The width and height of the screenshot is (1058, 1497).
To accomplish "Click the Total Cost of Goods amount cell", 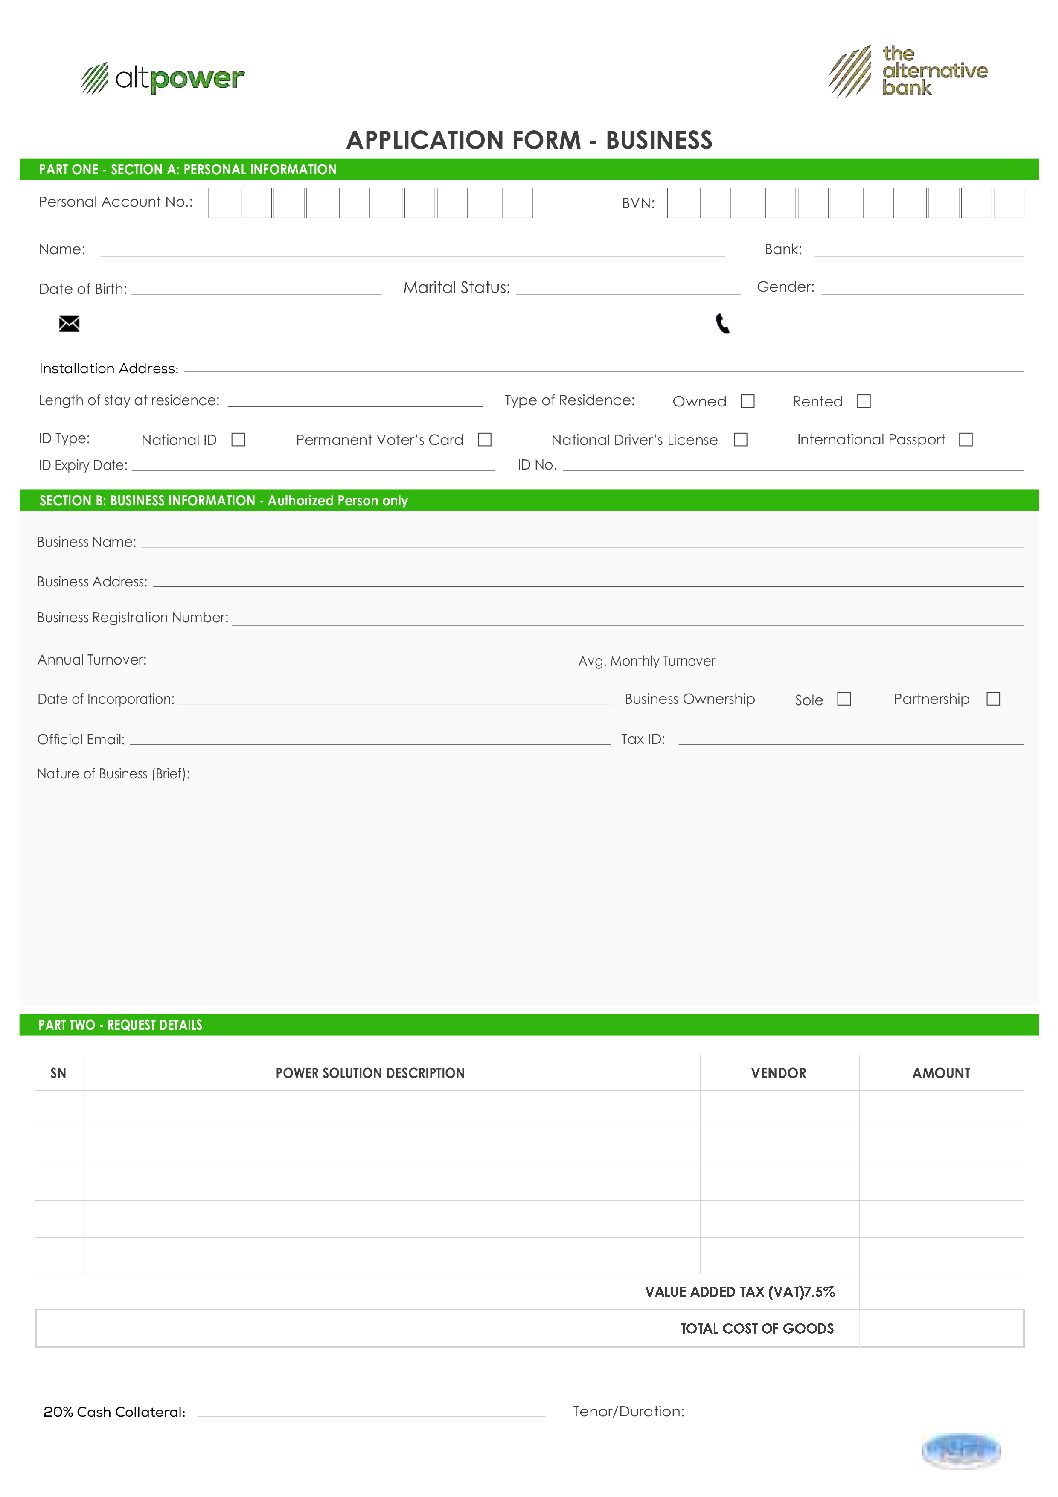I will pyautogui.click(x=940, y=1328).
